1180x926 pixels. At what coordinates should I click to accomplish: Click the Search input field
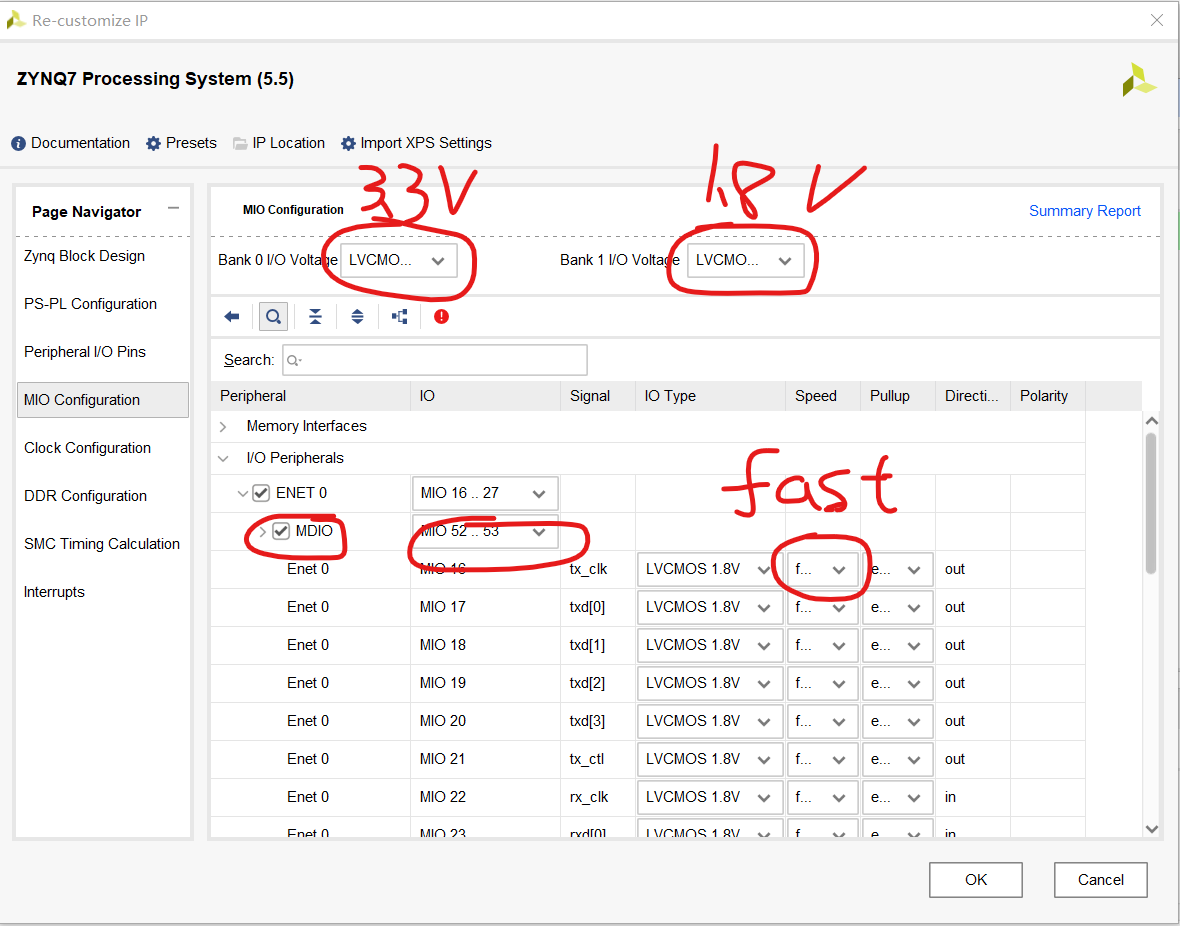click(434, 361)
